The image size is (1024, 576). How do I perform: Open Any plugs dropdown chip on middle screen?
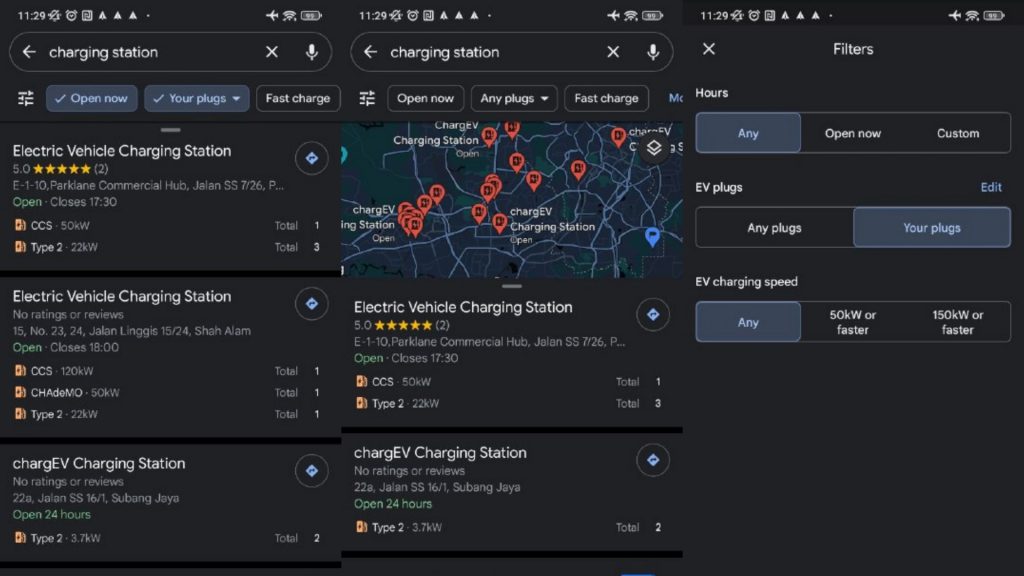pyautogui.click(x=514, y=99)
